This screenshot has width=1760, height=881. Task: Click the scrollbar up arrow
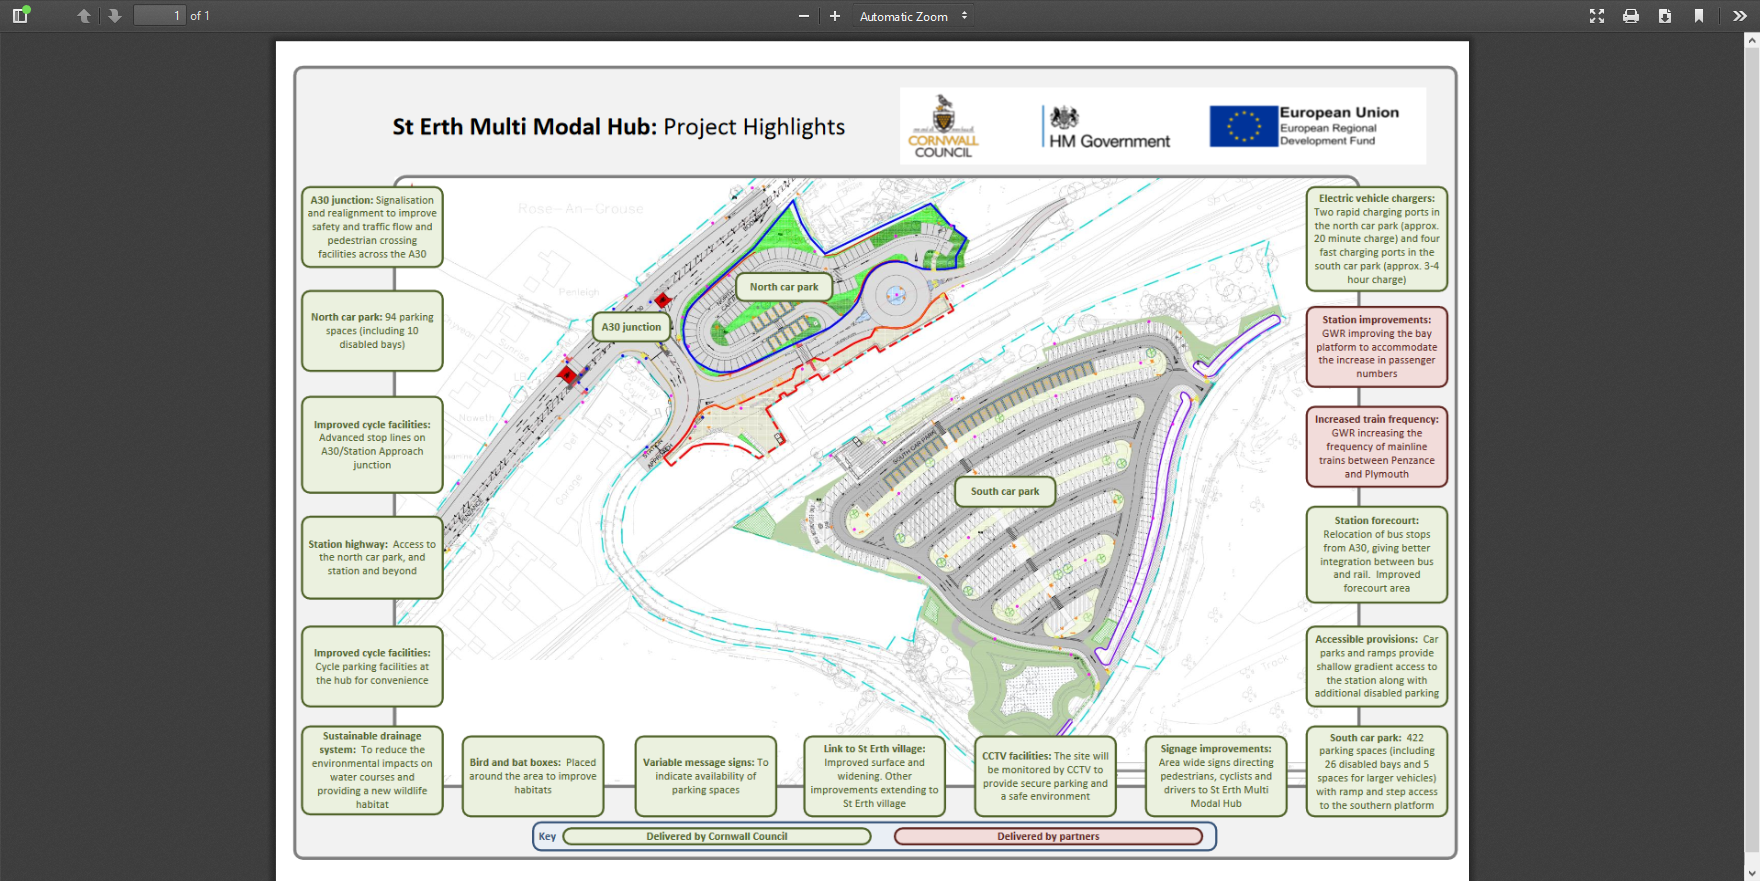(1751, 41)
